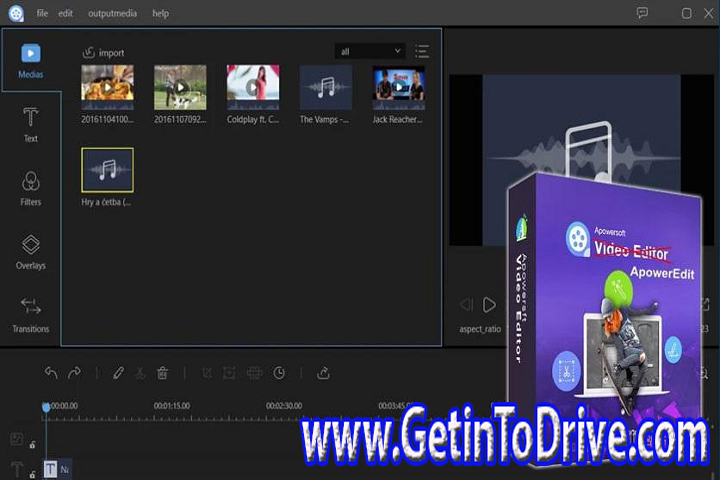The image size is (720, 480).
Task: Open the file menu
Action: 42,13
